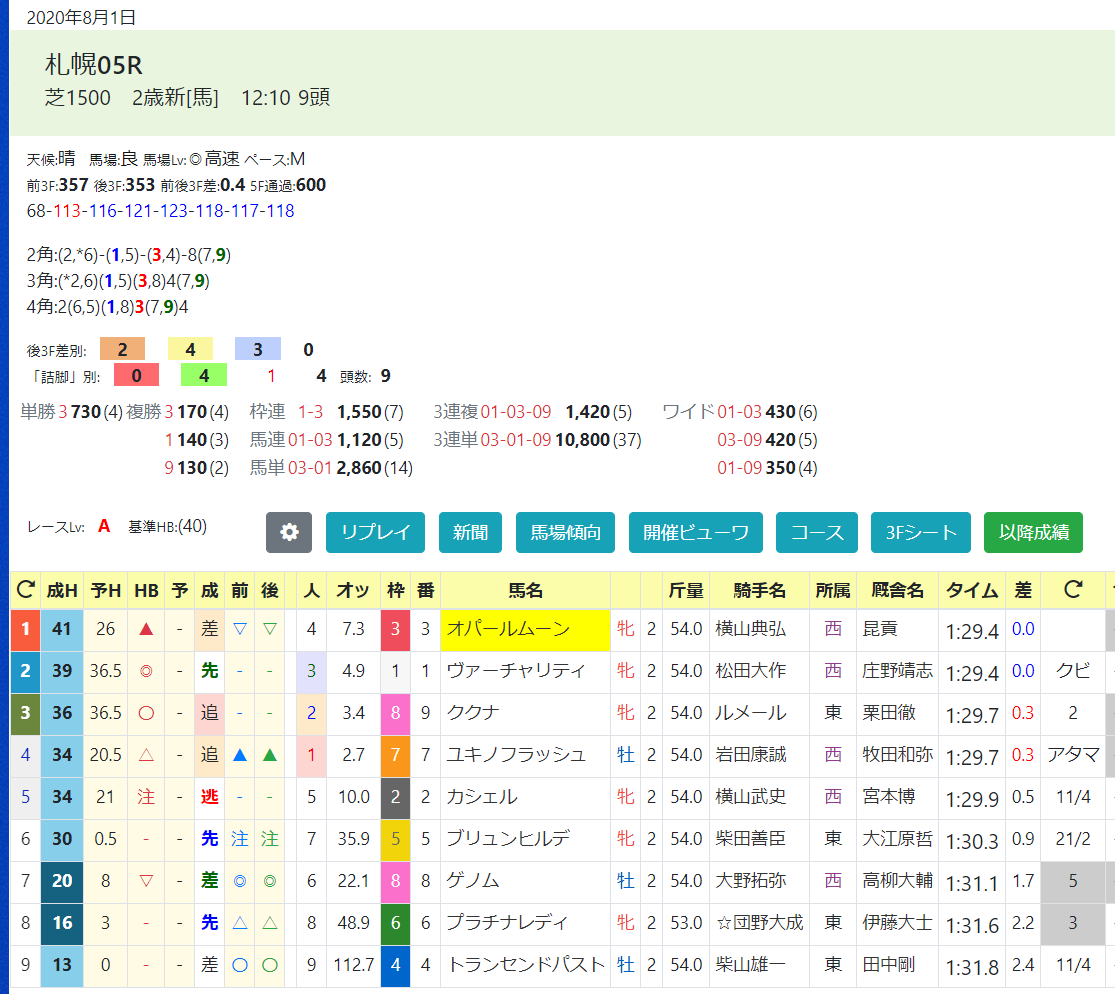Click the refresh icon in first header column
The width and height of the screenshot is (1115, 994).
[x=26, y=589]
